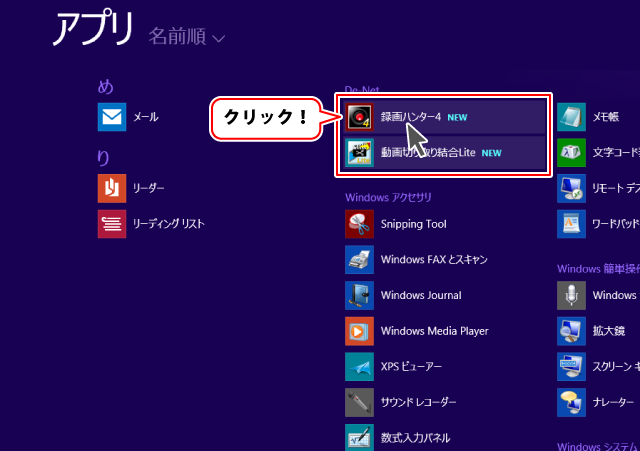Expand the 名前順 sort dropdown

click(x=187, y=37)
